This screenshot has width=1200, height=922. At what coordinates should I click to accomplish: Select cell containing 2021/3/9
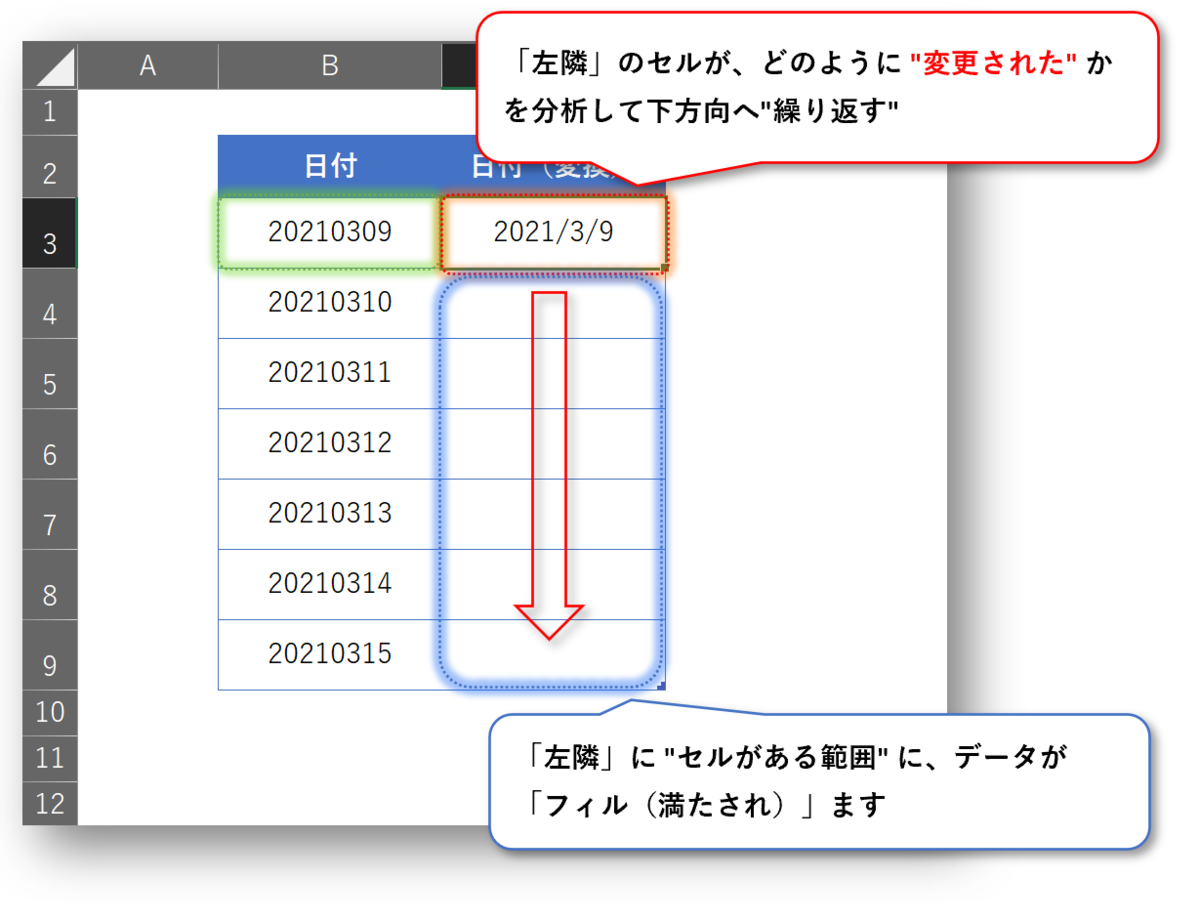(x=553, y=233)
